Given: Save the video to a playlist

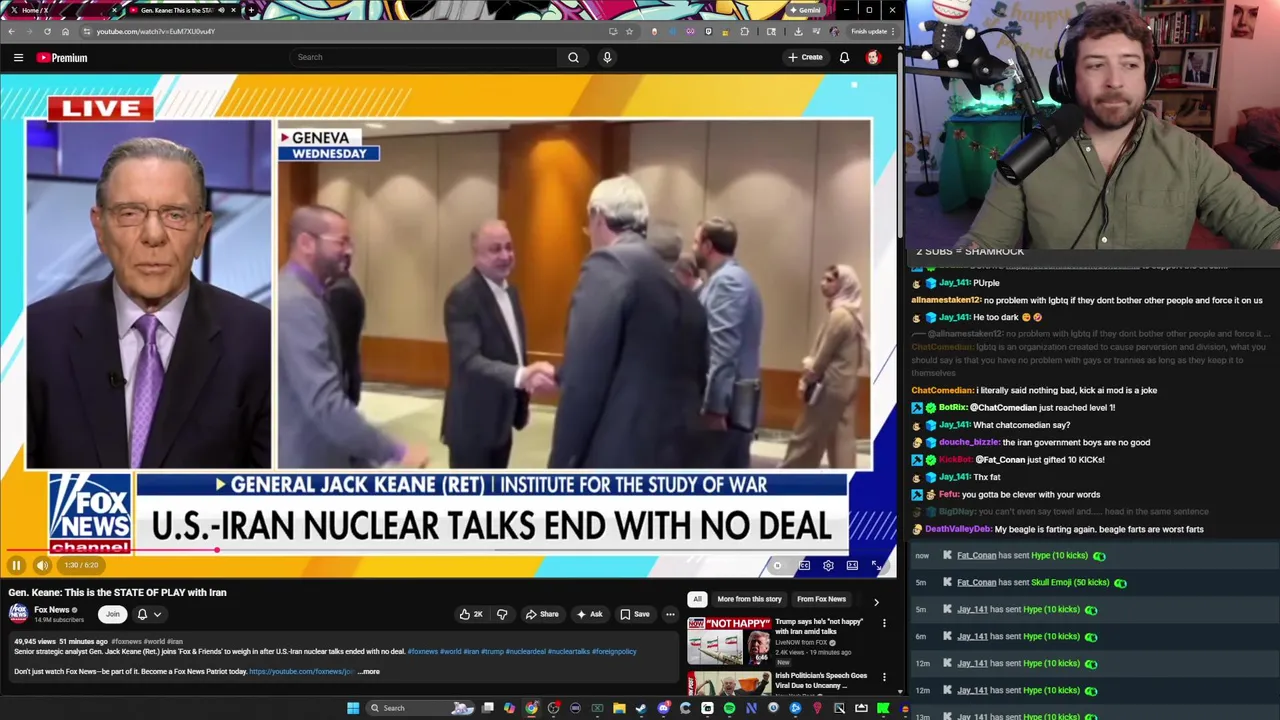Looking at the screenshot, I should click(634, 614).
